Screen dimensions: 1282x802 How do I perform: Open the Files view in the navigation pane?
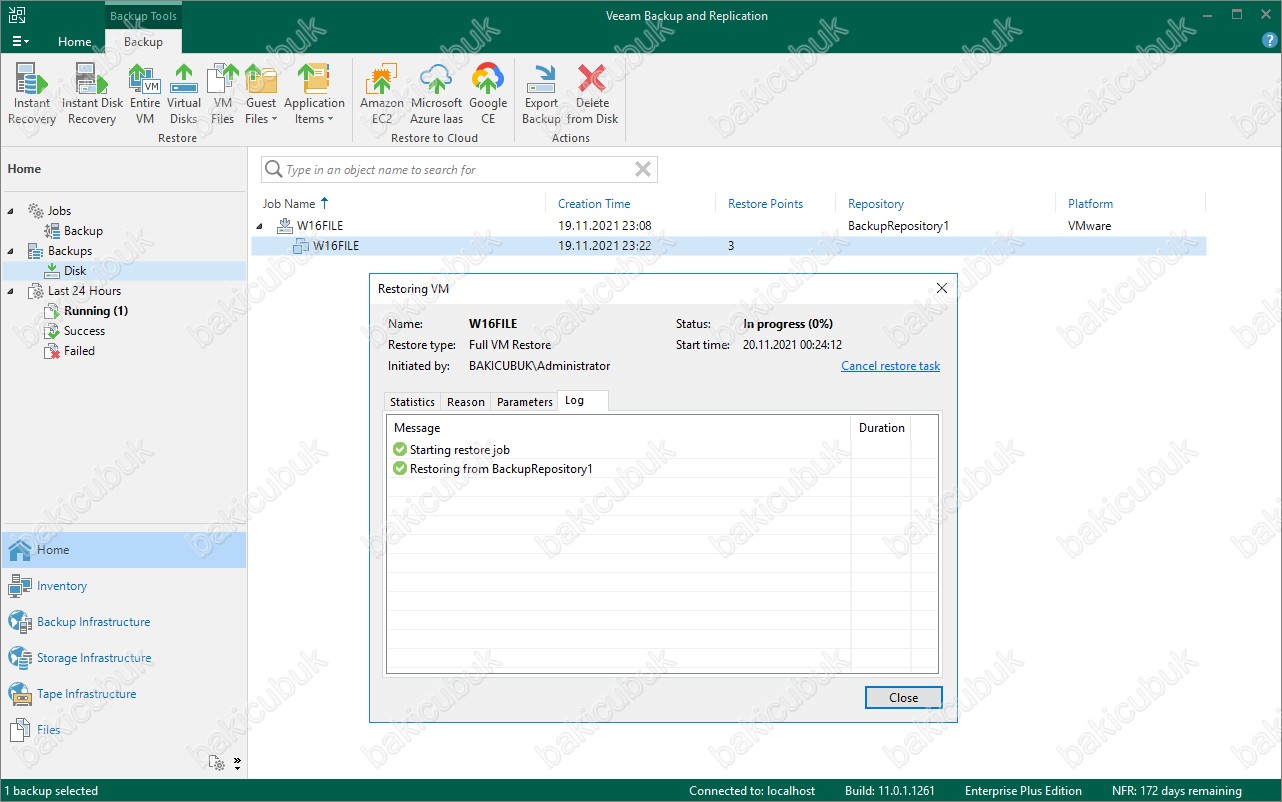click(48, 730)
